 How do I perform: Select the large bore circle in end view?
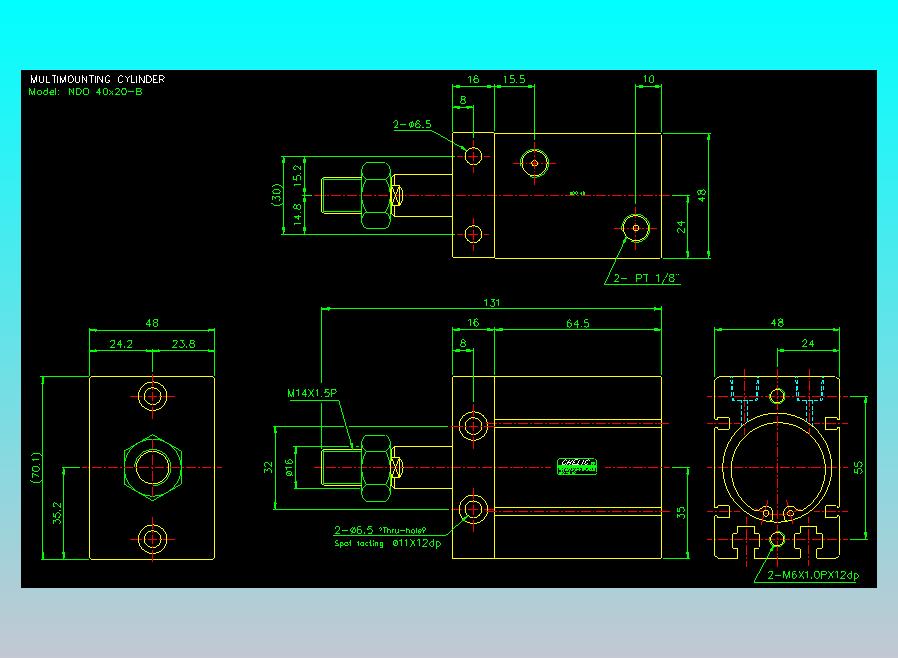(x=777, y=468)
